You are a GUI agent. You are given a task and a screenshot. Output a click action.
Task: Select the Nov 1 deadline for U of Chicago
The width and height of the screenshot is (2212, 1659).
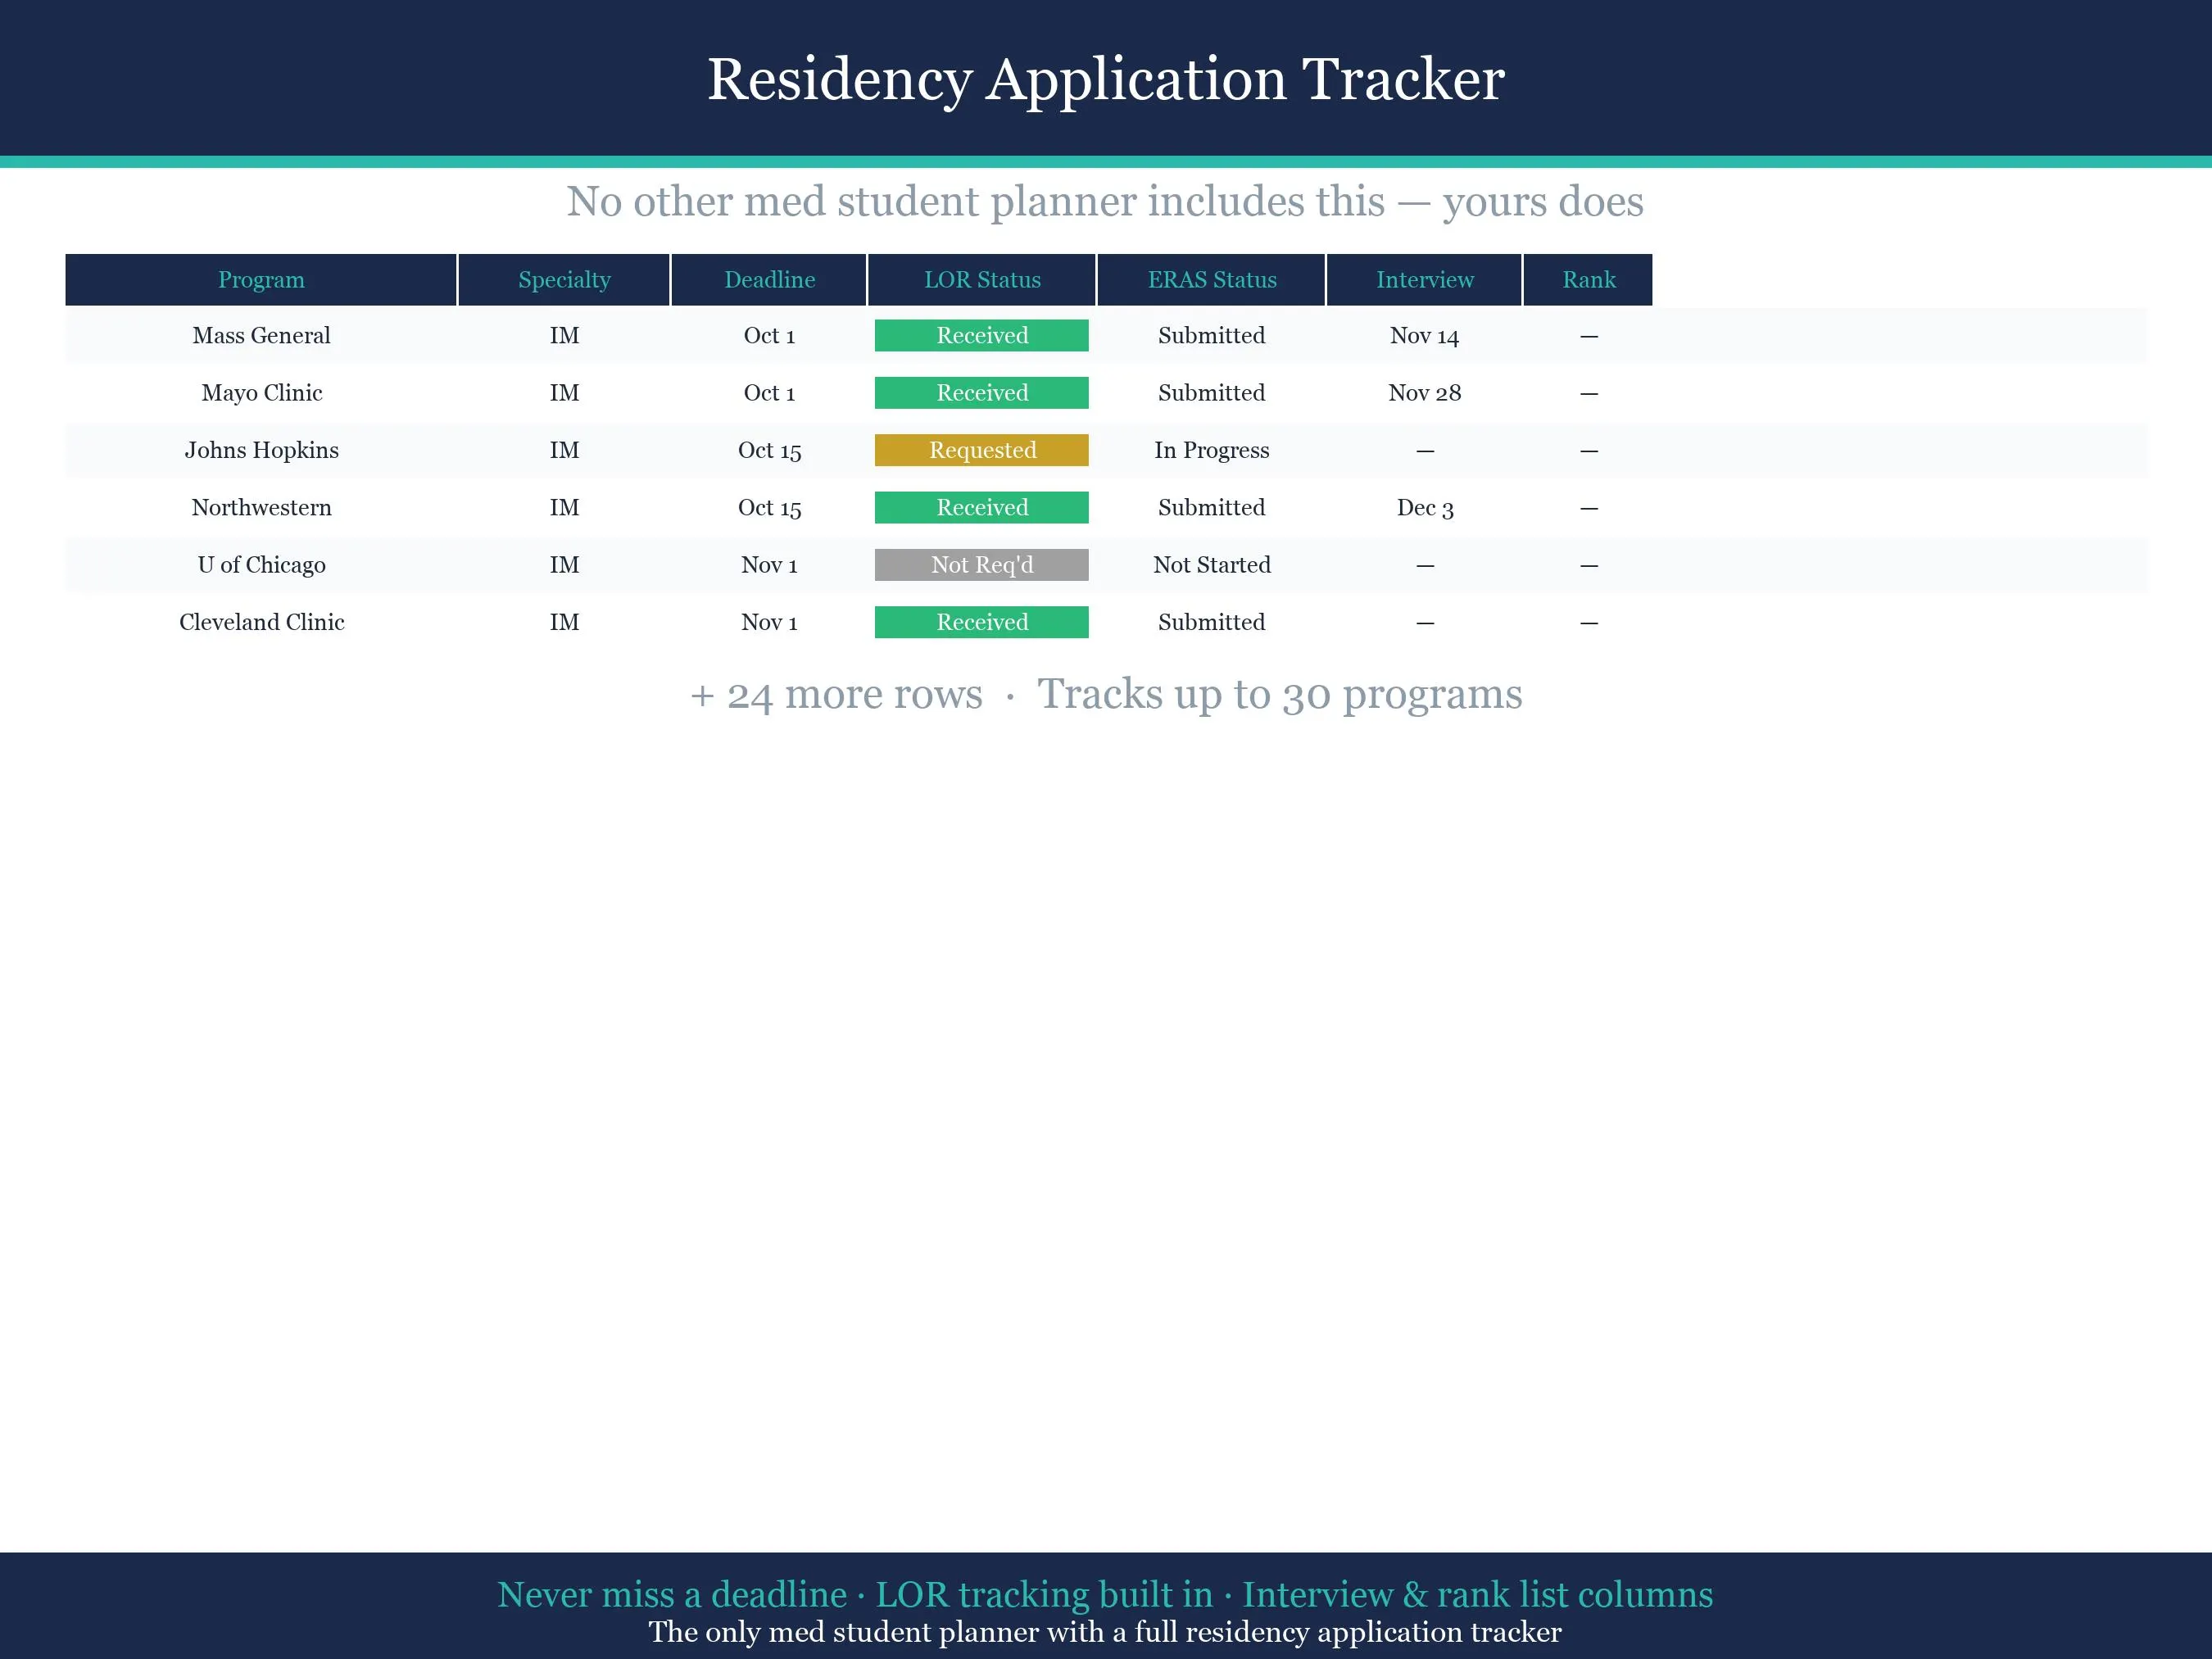(769, 565)
